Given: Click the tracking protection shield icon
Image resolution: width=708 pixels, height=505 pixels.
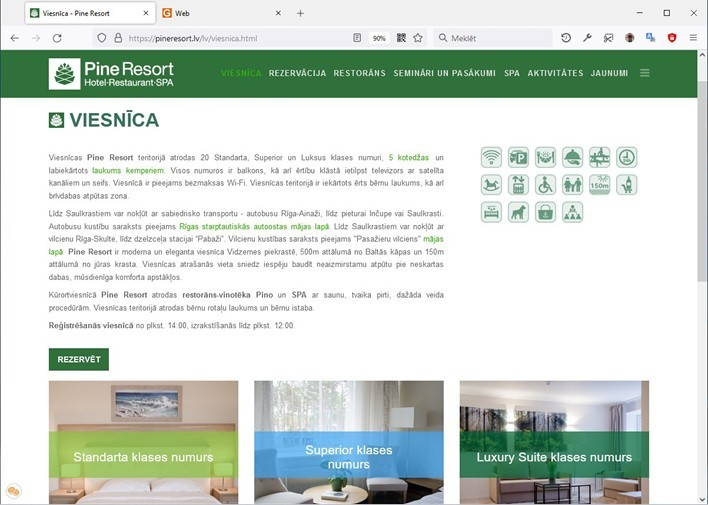Looking at the screenshot, I should [102, 38].
